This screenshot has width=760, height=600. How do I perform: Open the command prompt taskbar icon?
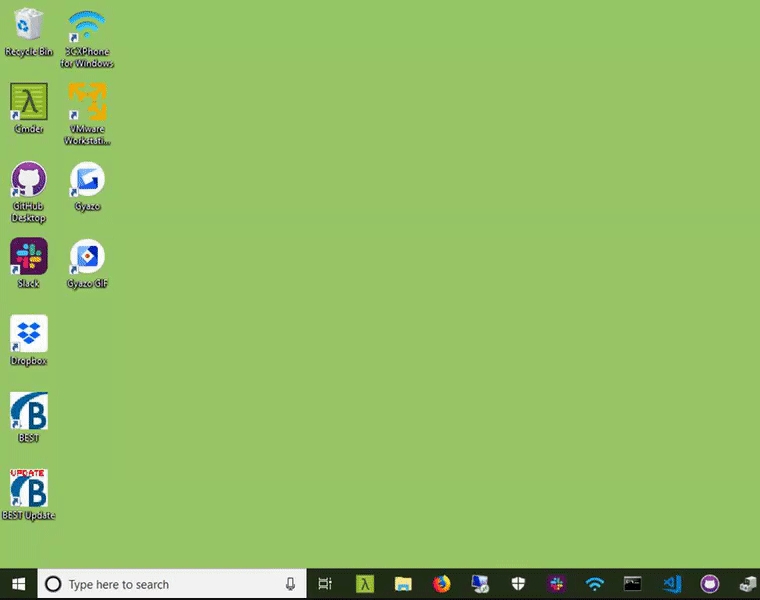click(633, 584)
